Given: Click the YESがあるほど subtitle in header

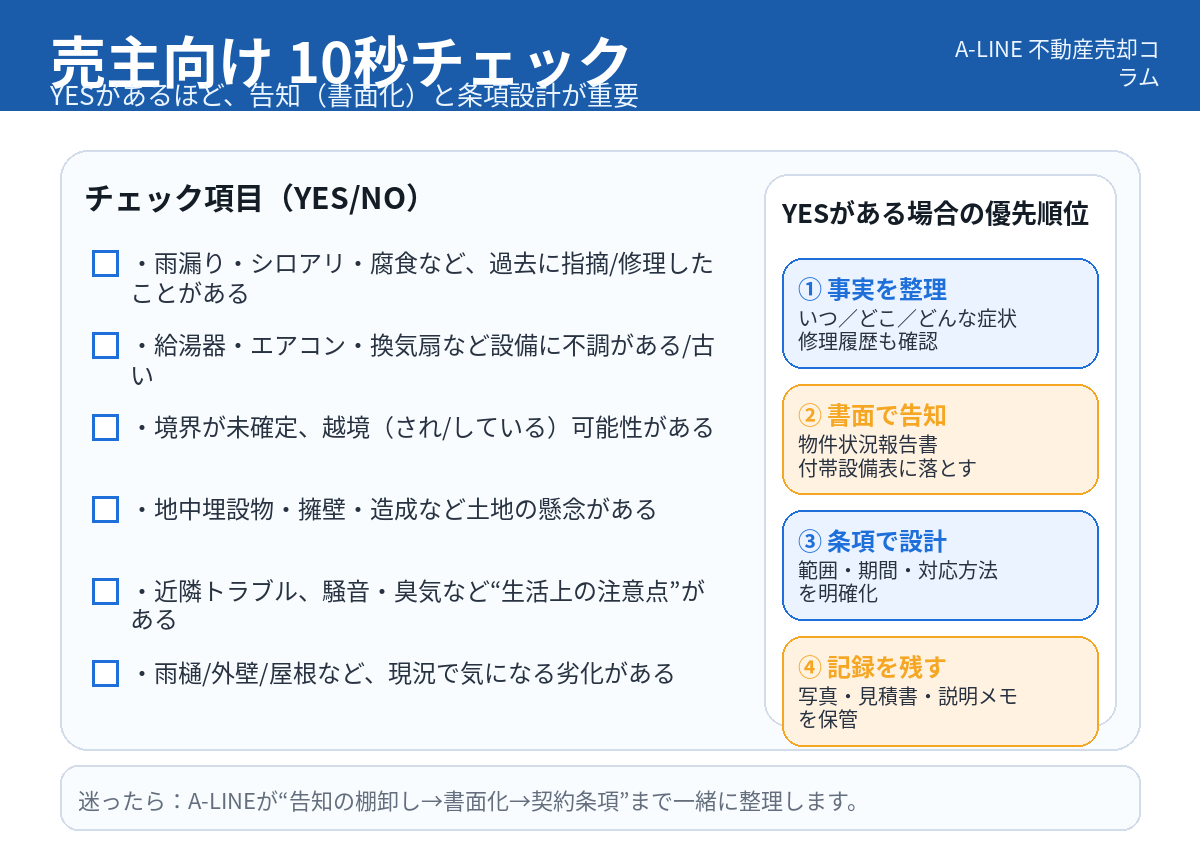Looking at the screenshot, I should click(x=344, y=97).
